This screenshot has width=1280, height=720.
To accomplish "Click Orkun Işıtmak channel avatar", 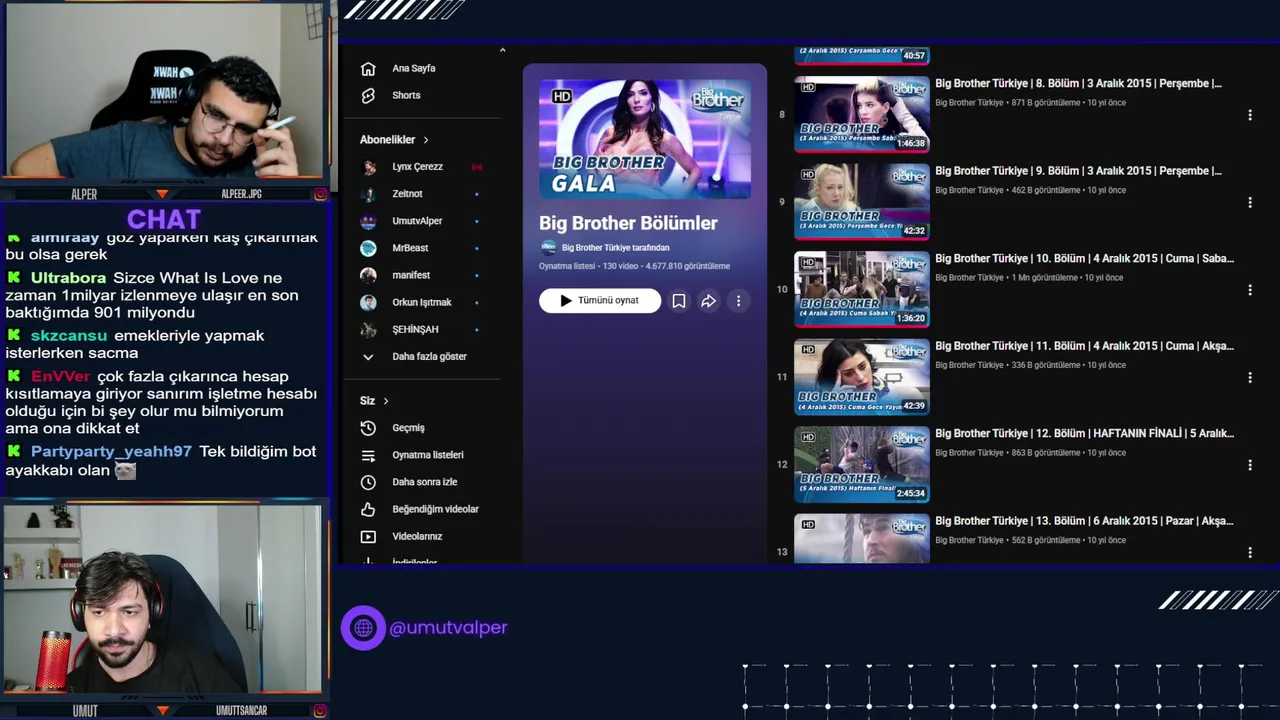I will pos(368,302).
